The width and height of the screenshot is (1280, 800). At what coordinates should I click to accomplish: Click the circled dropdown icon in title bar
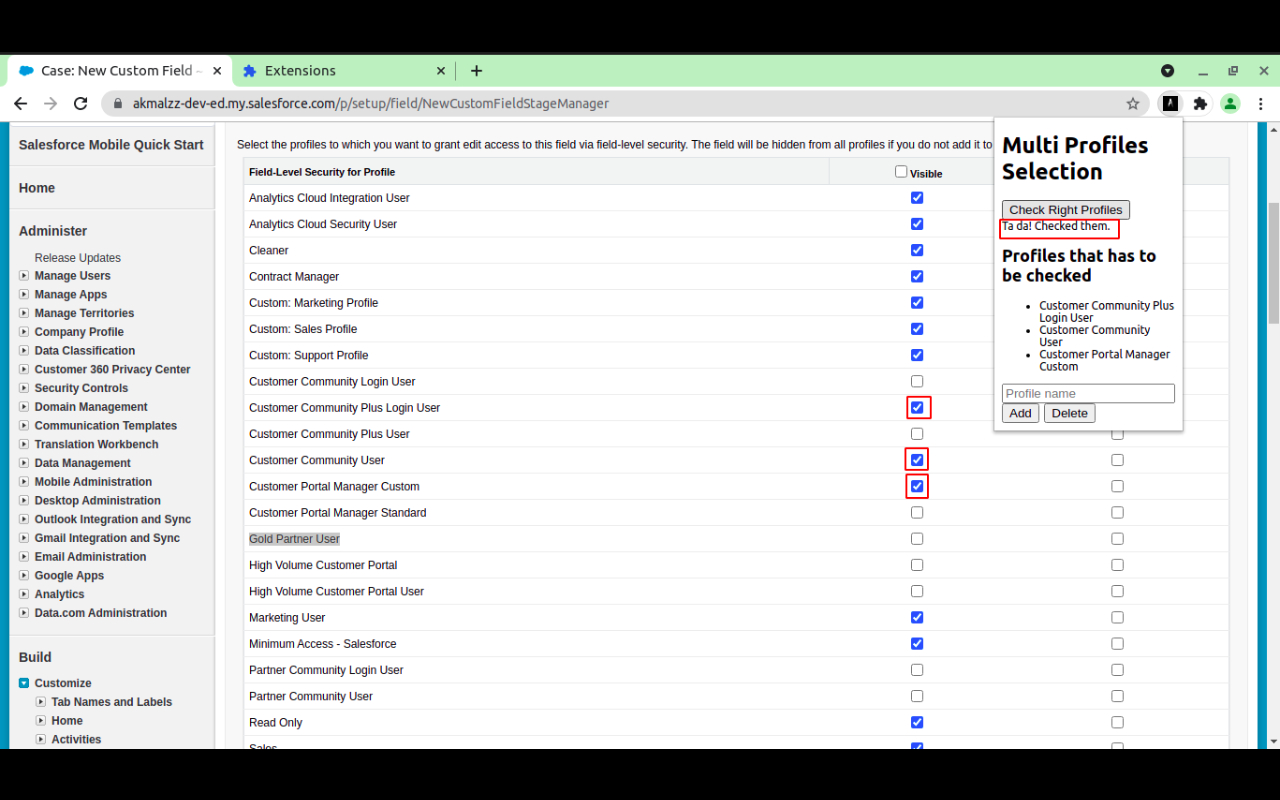coord(1167,71)
